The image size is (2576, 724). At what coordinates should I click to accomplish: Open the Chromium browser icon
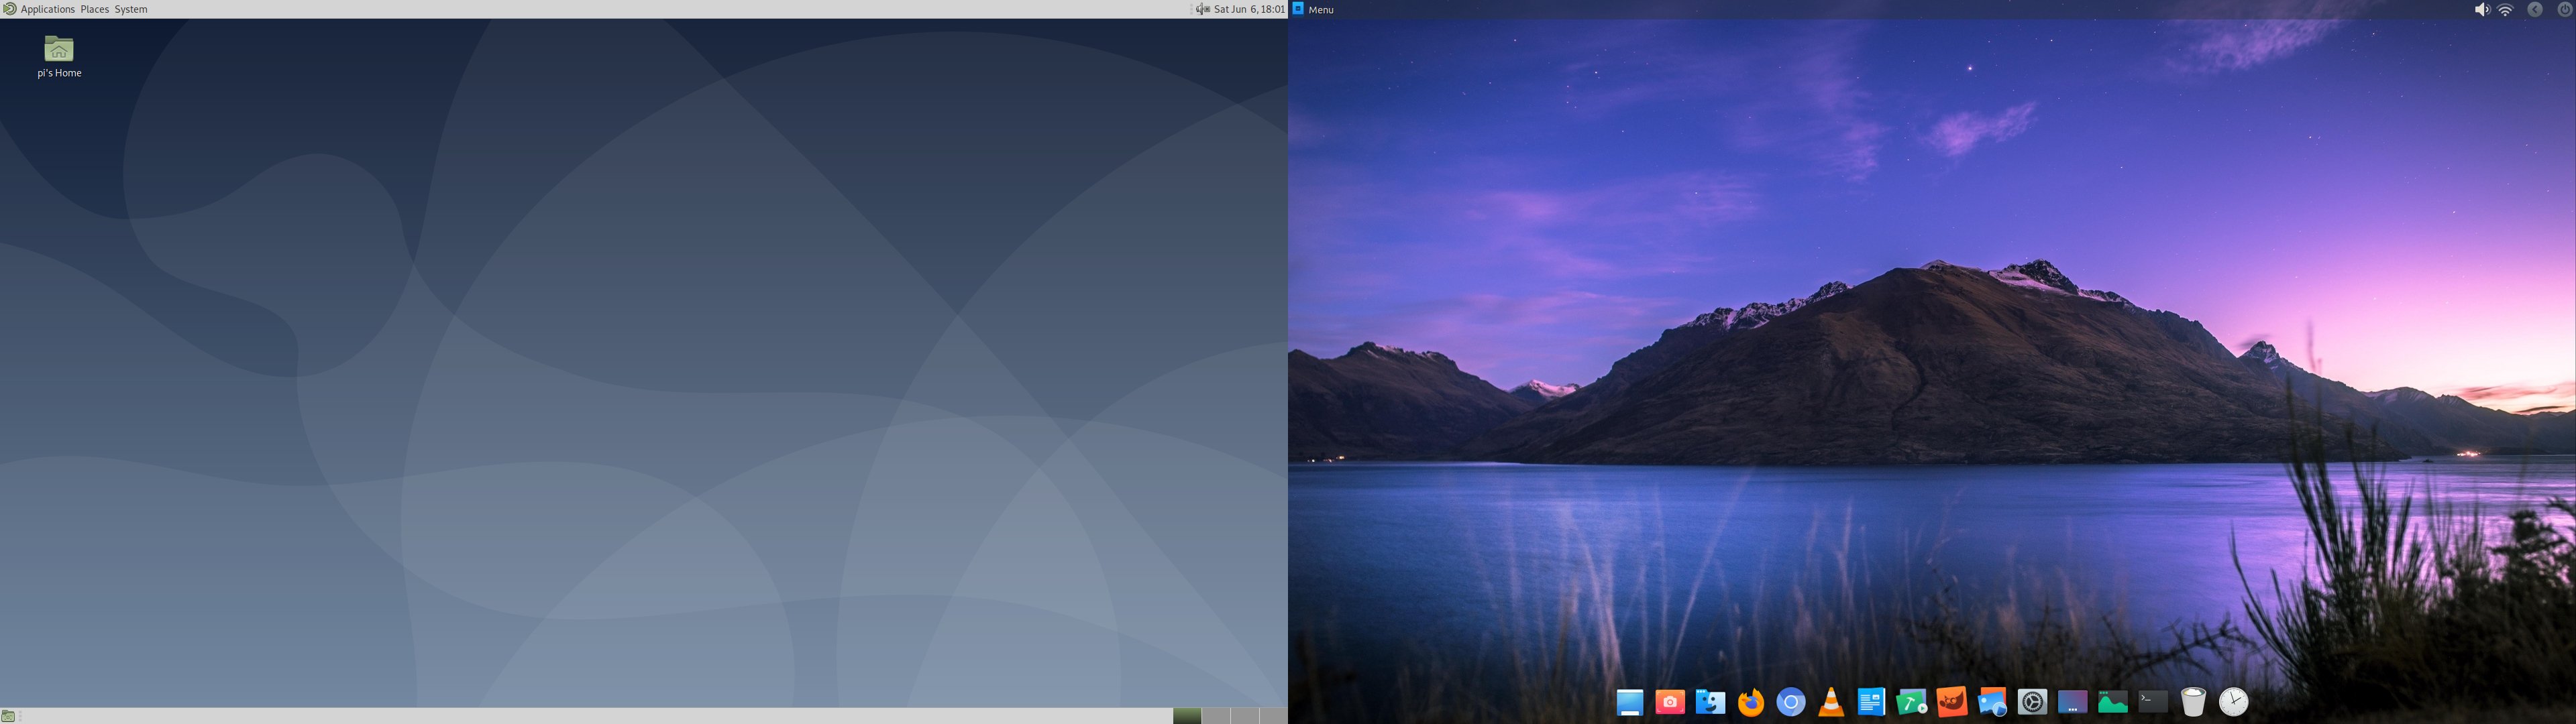(x=1790, y=703)
